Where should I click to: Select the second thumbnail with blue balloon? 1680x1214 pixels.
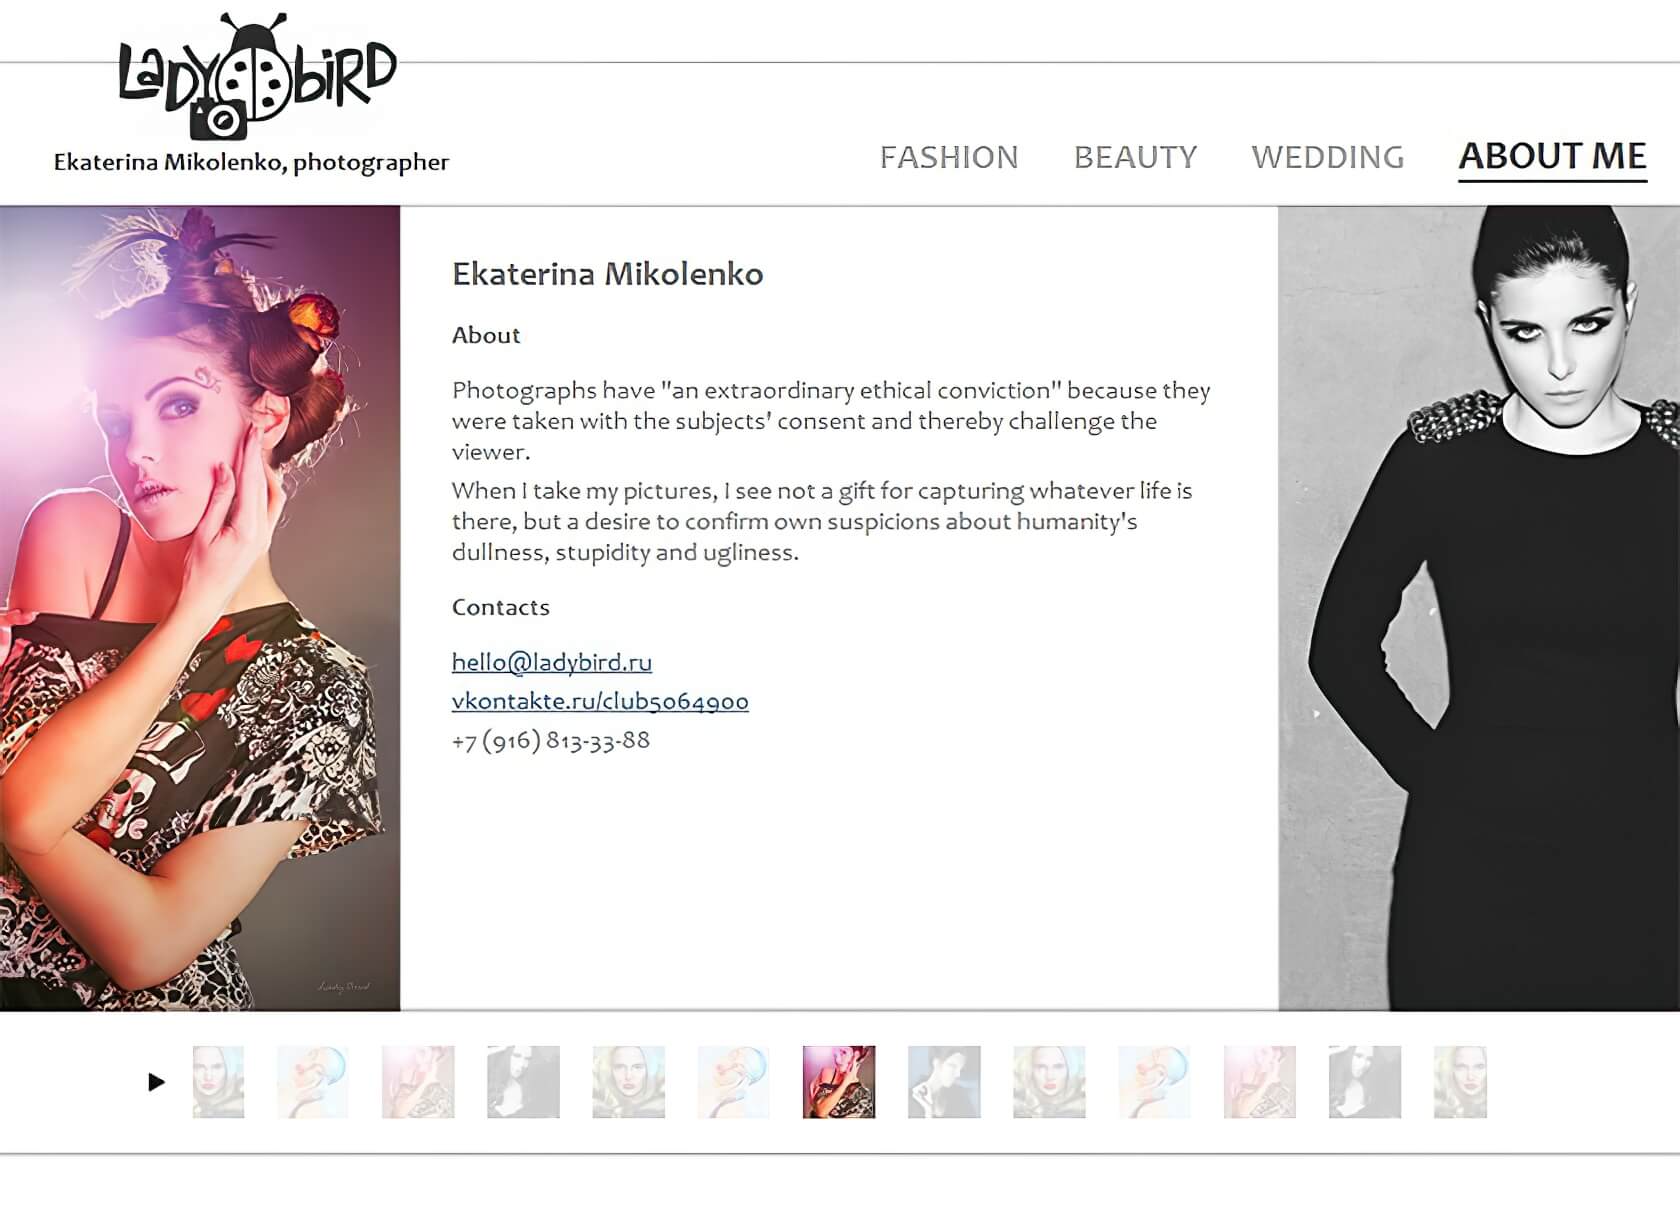[x=313, y=1082]
